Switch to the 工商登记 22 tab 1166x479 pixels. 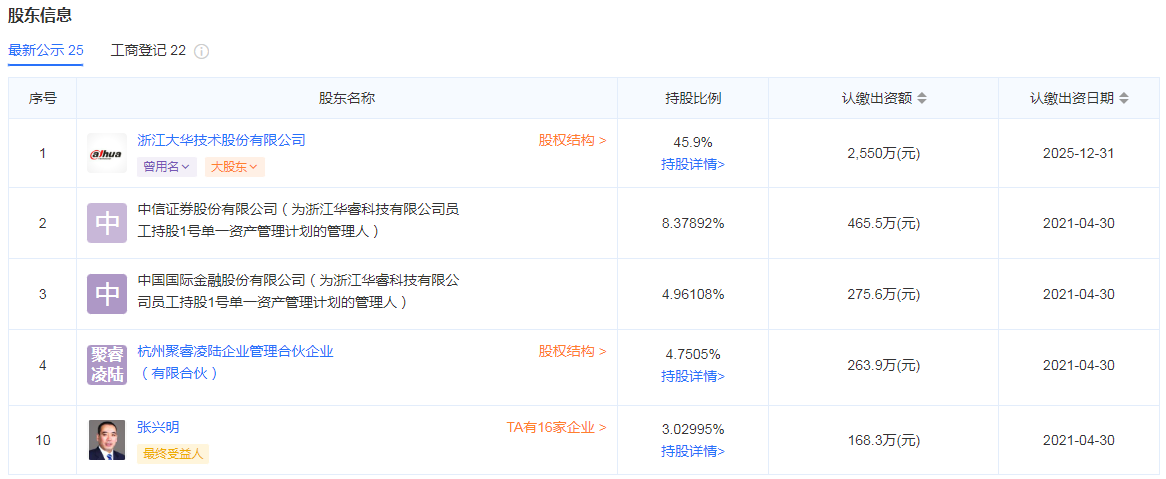(x=148, y=51)
